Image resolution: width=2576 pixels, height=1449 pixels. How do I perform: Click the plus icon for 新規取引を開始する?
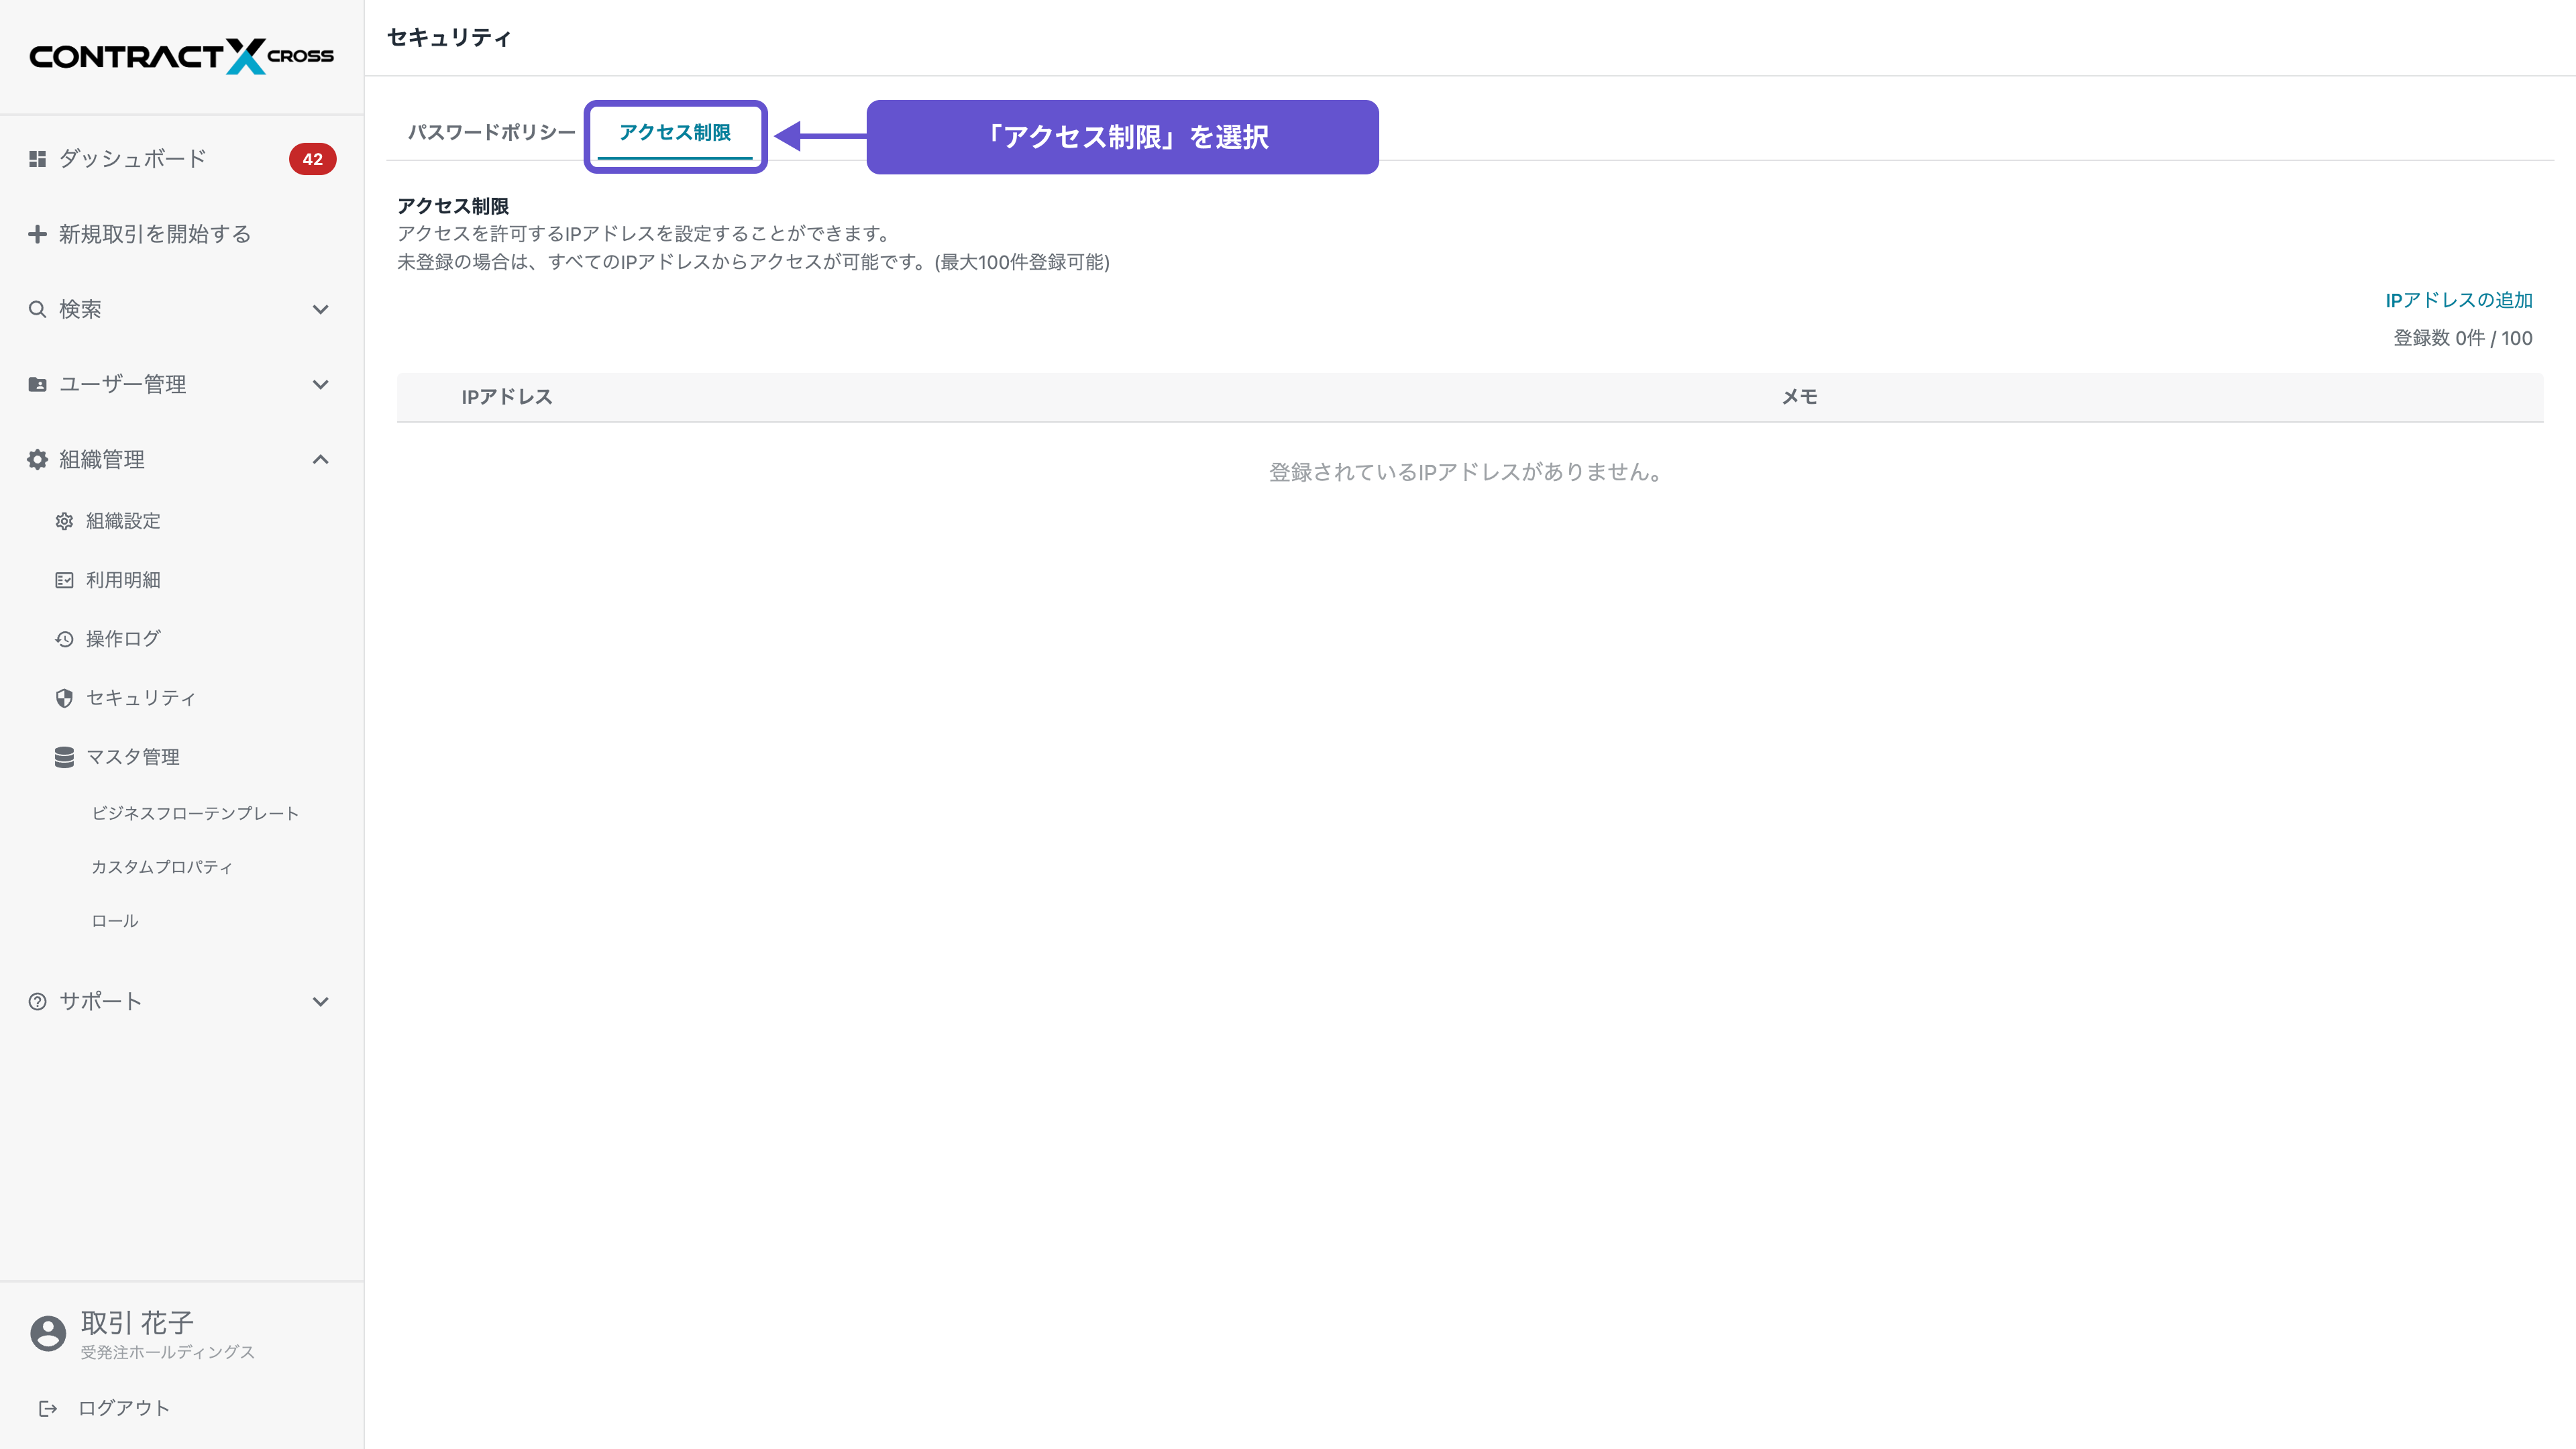click(x=37, y=233)
